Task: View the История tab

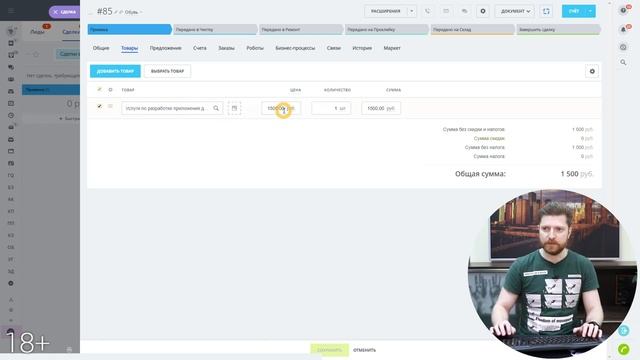Action: (x=362, y=48)
